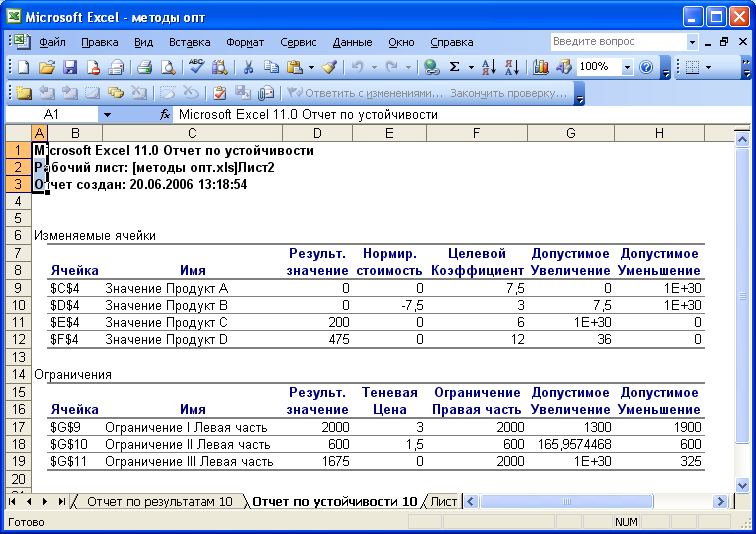
Task: Save the workbook with the floppy icon
Action: (70, 67)
